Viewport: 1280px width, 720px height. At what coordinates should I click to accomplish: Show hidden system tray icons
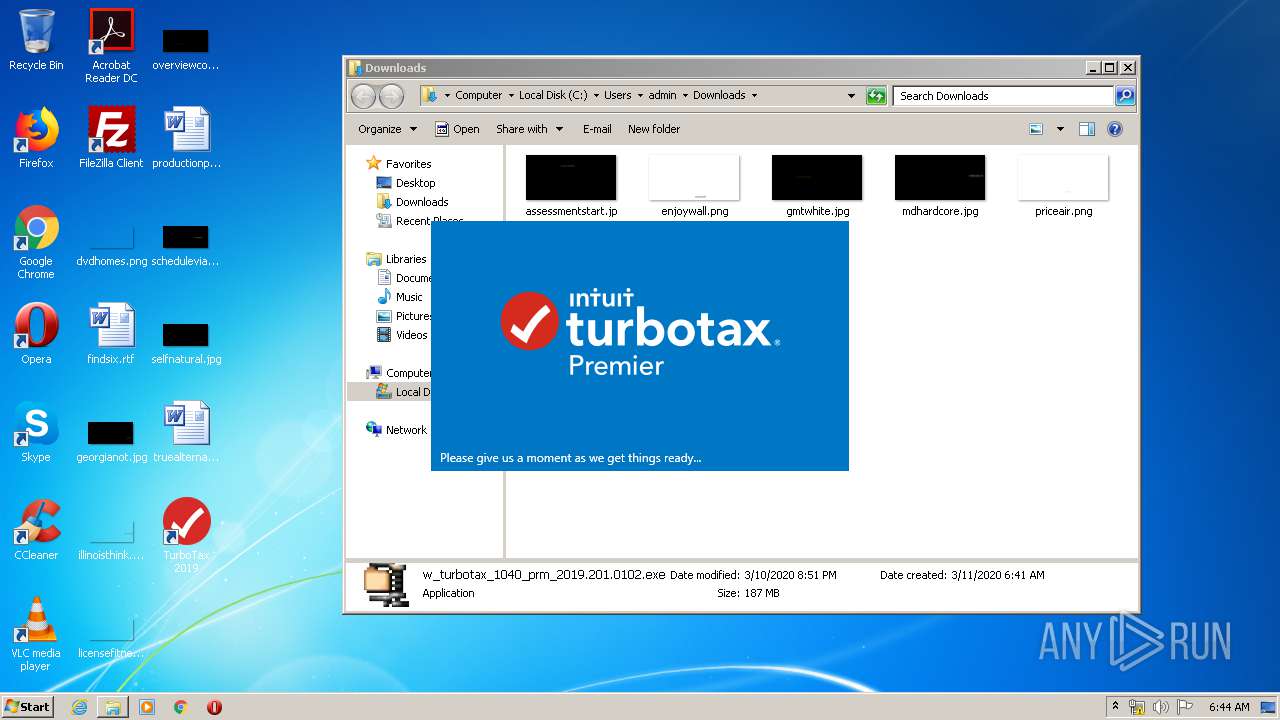[x=1115, y=707]
